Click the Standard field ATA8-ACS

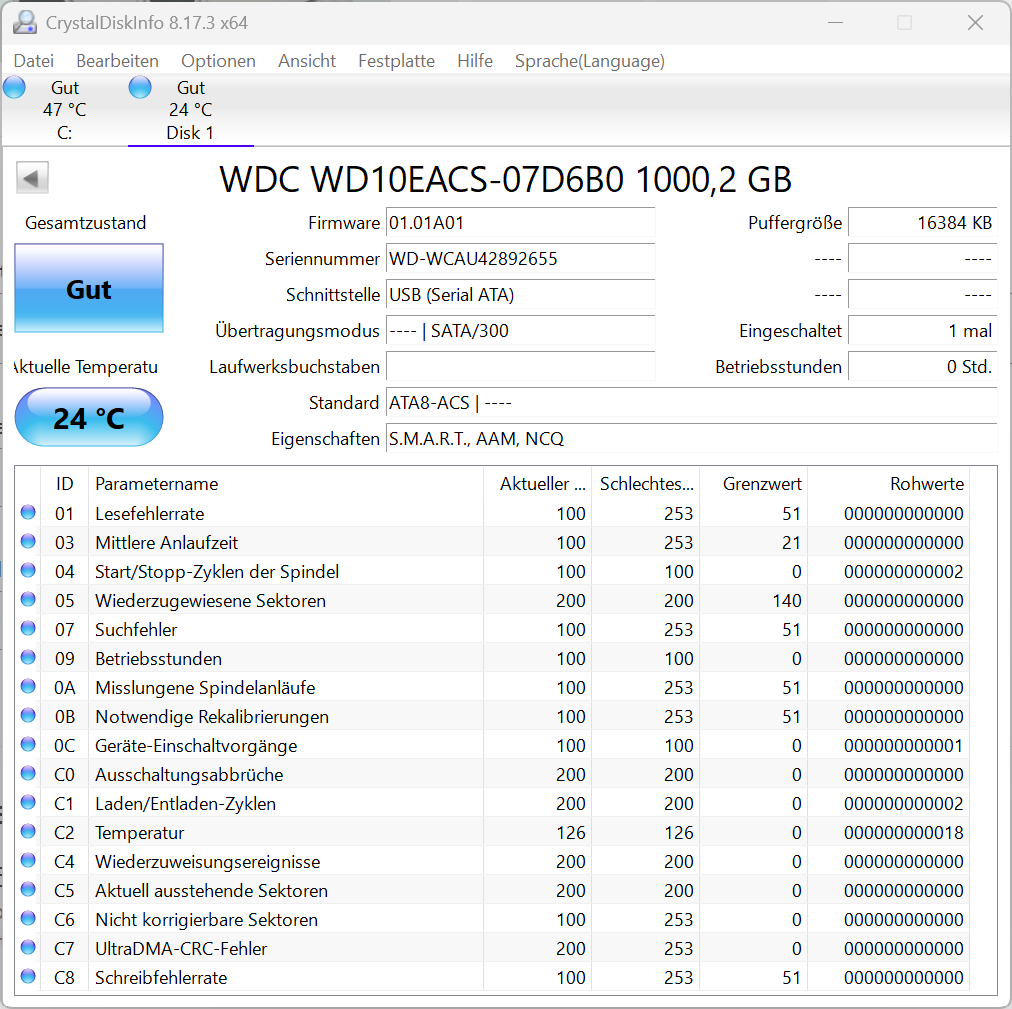(x=691, y=403)
